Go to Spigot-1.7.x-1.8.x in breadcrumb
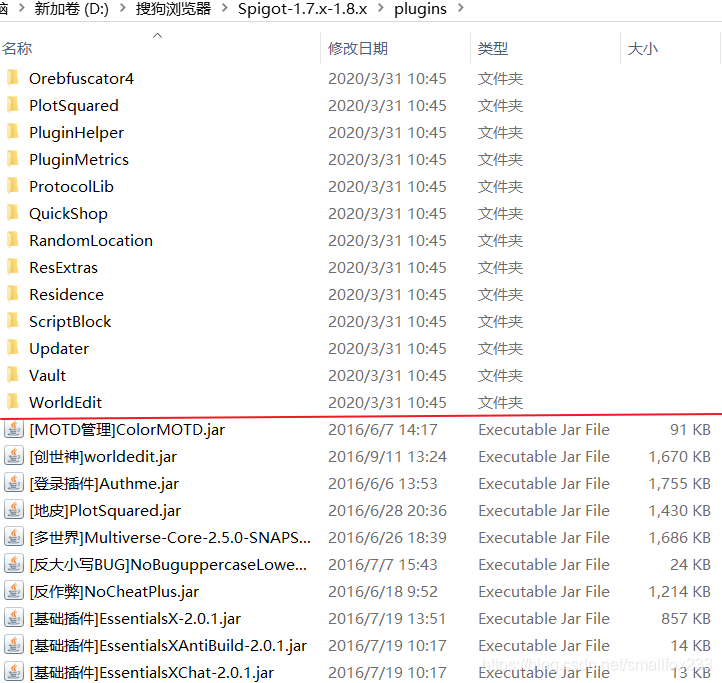The width and height of the screenshot is (722, 683). coord(303,9)
